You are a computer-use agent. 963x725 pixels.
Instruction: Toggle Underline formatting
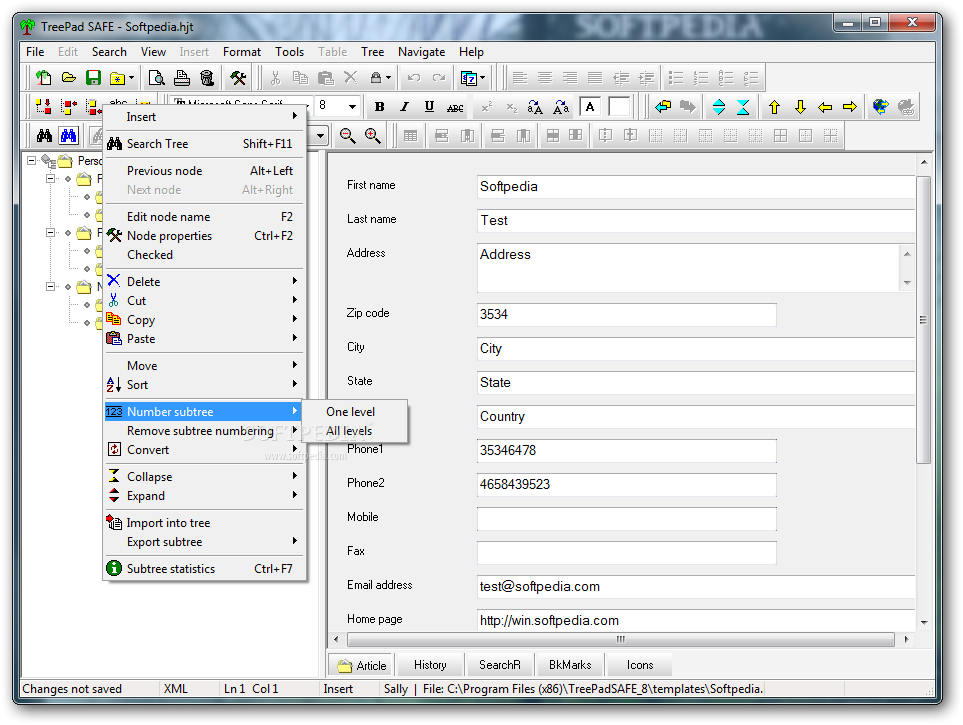429,107
